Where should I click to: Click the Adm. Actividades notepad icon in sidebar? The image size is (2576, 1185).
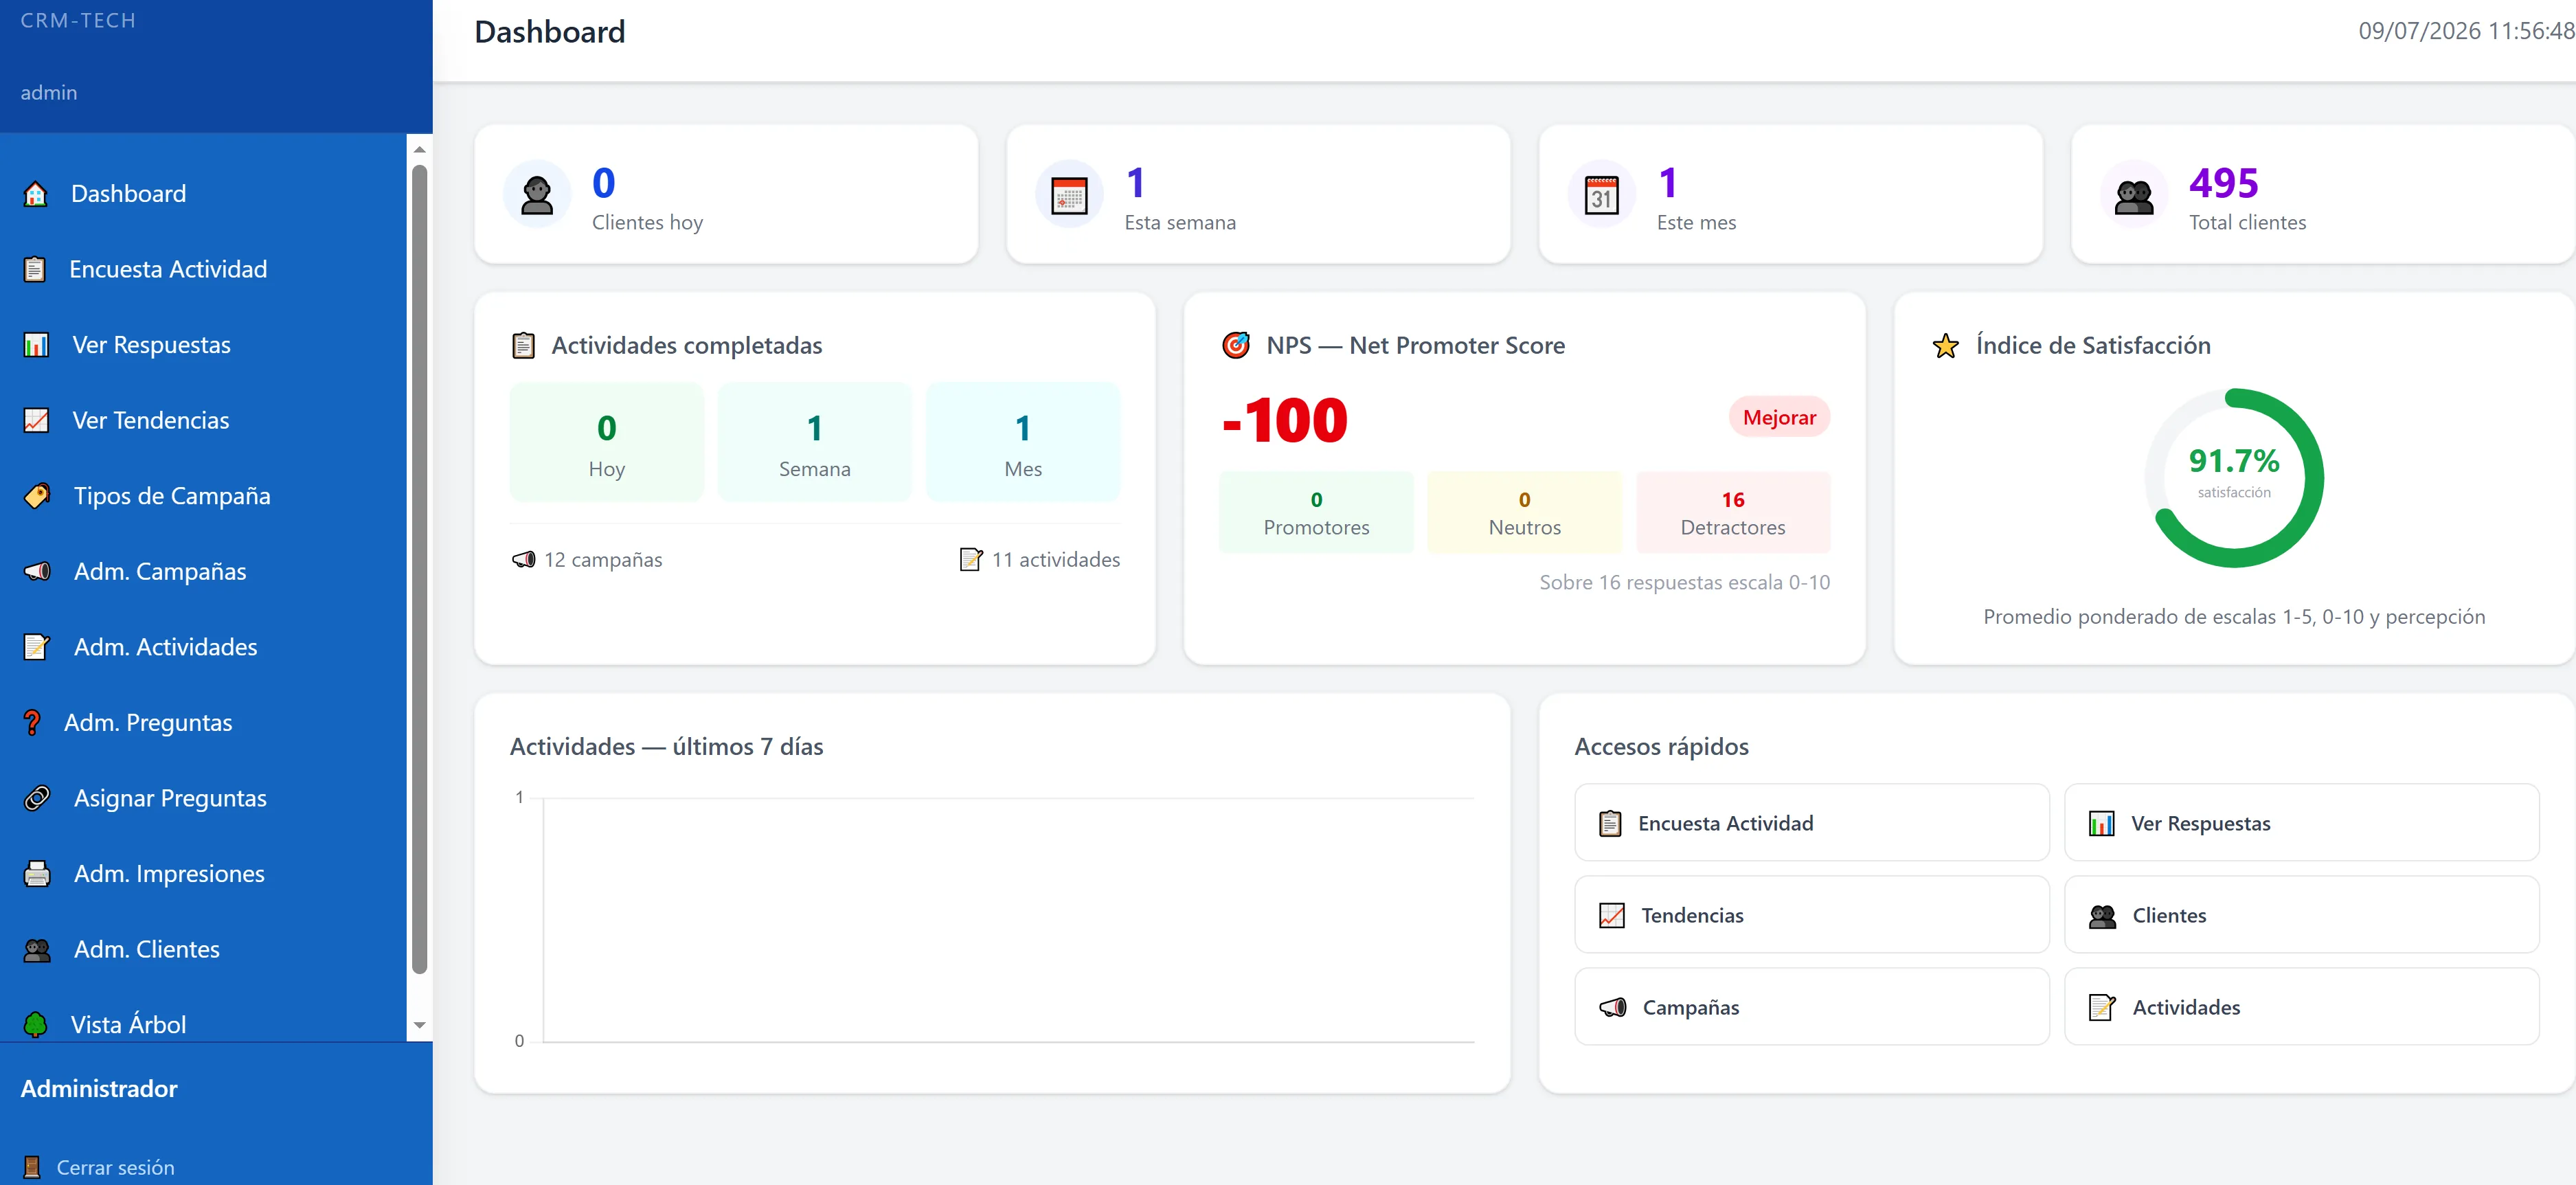click(37, 647)
